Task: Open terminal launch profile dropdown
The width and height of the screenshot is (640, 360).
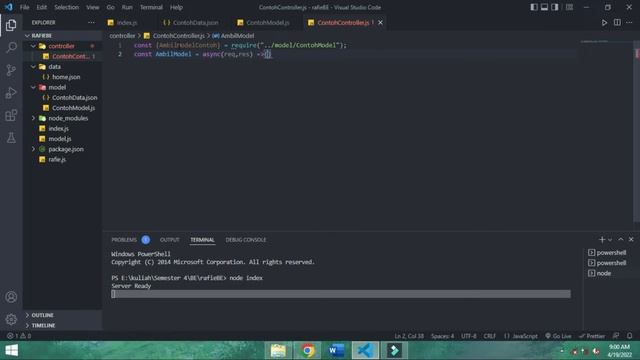Action: 610,240
